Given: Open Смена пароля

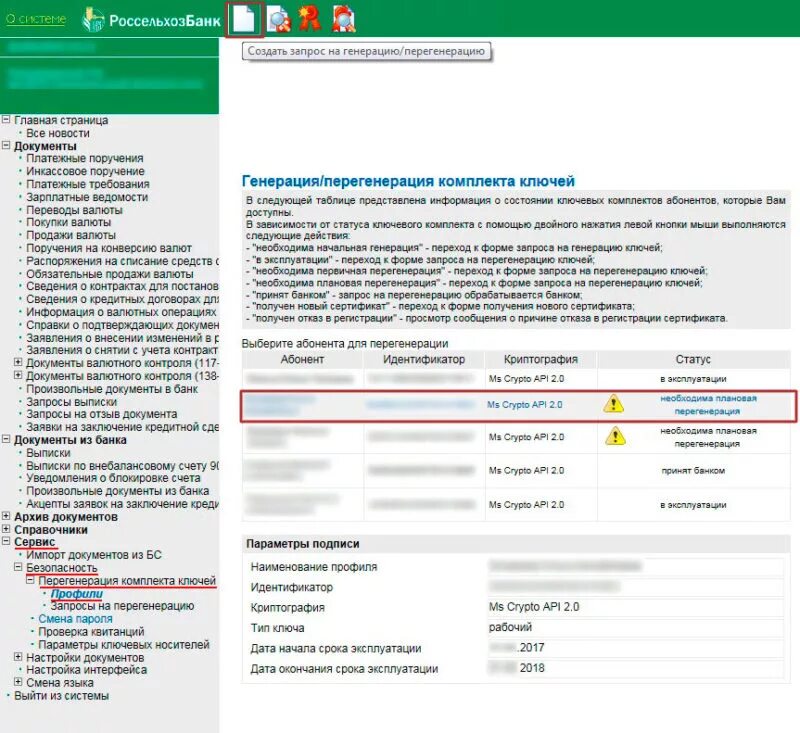Looking at the screenshot, I should (76, 619).
